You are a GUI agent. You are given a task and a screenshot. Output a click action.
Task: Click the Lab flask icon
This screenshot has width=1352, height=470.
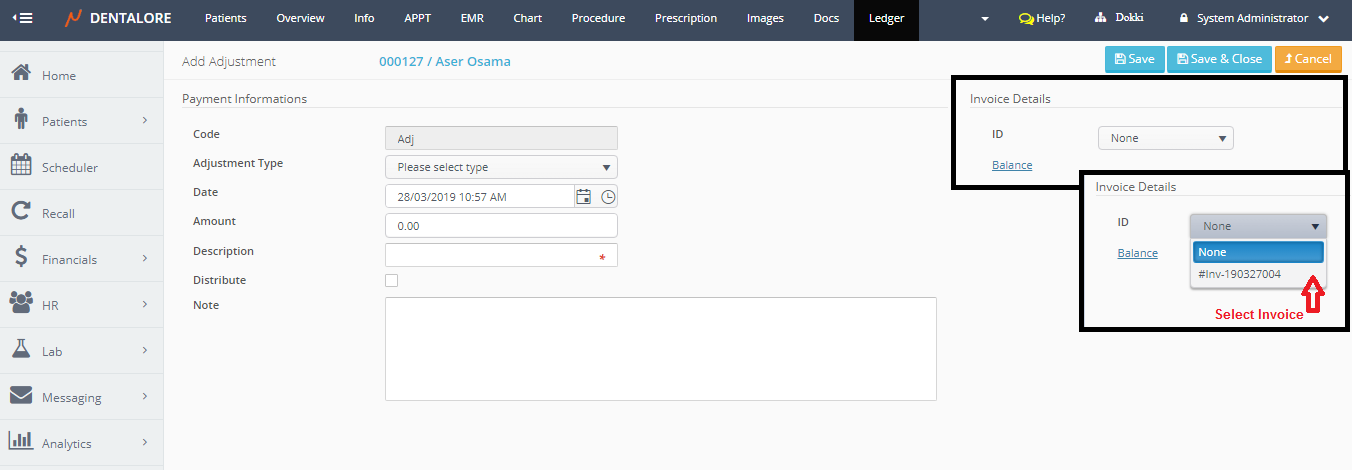(20, 350)
